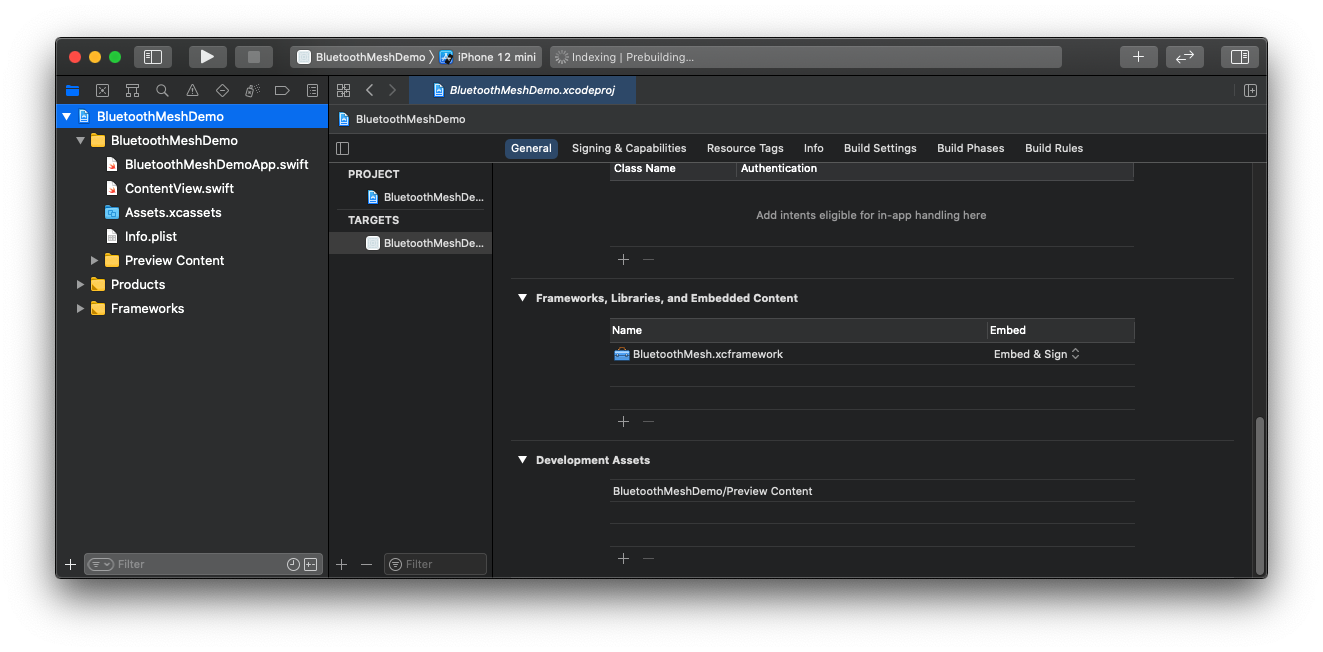Collapse the Development Assets section

[x=522, y=459]
